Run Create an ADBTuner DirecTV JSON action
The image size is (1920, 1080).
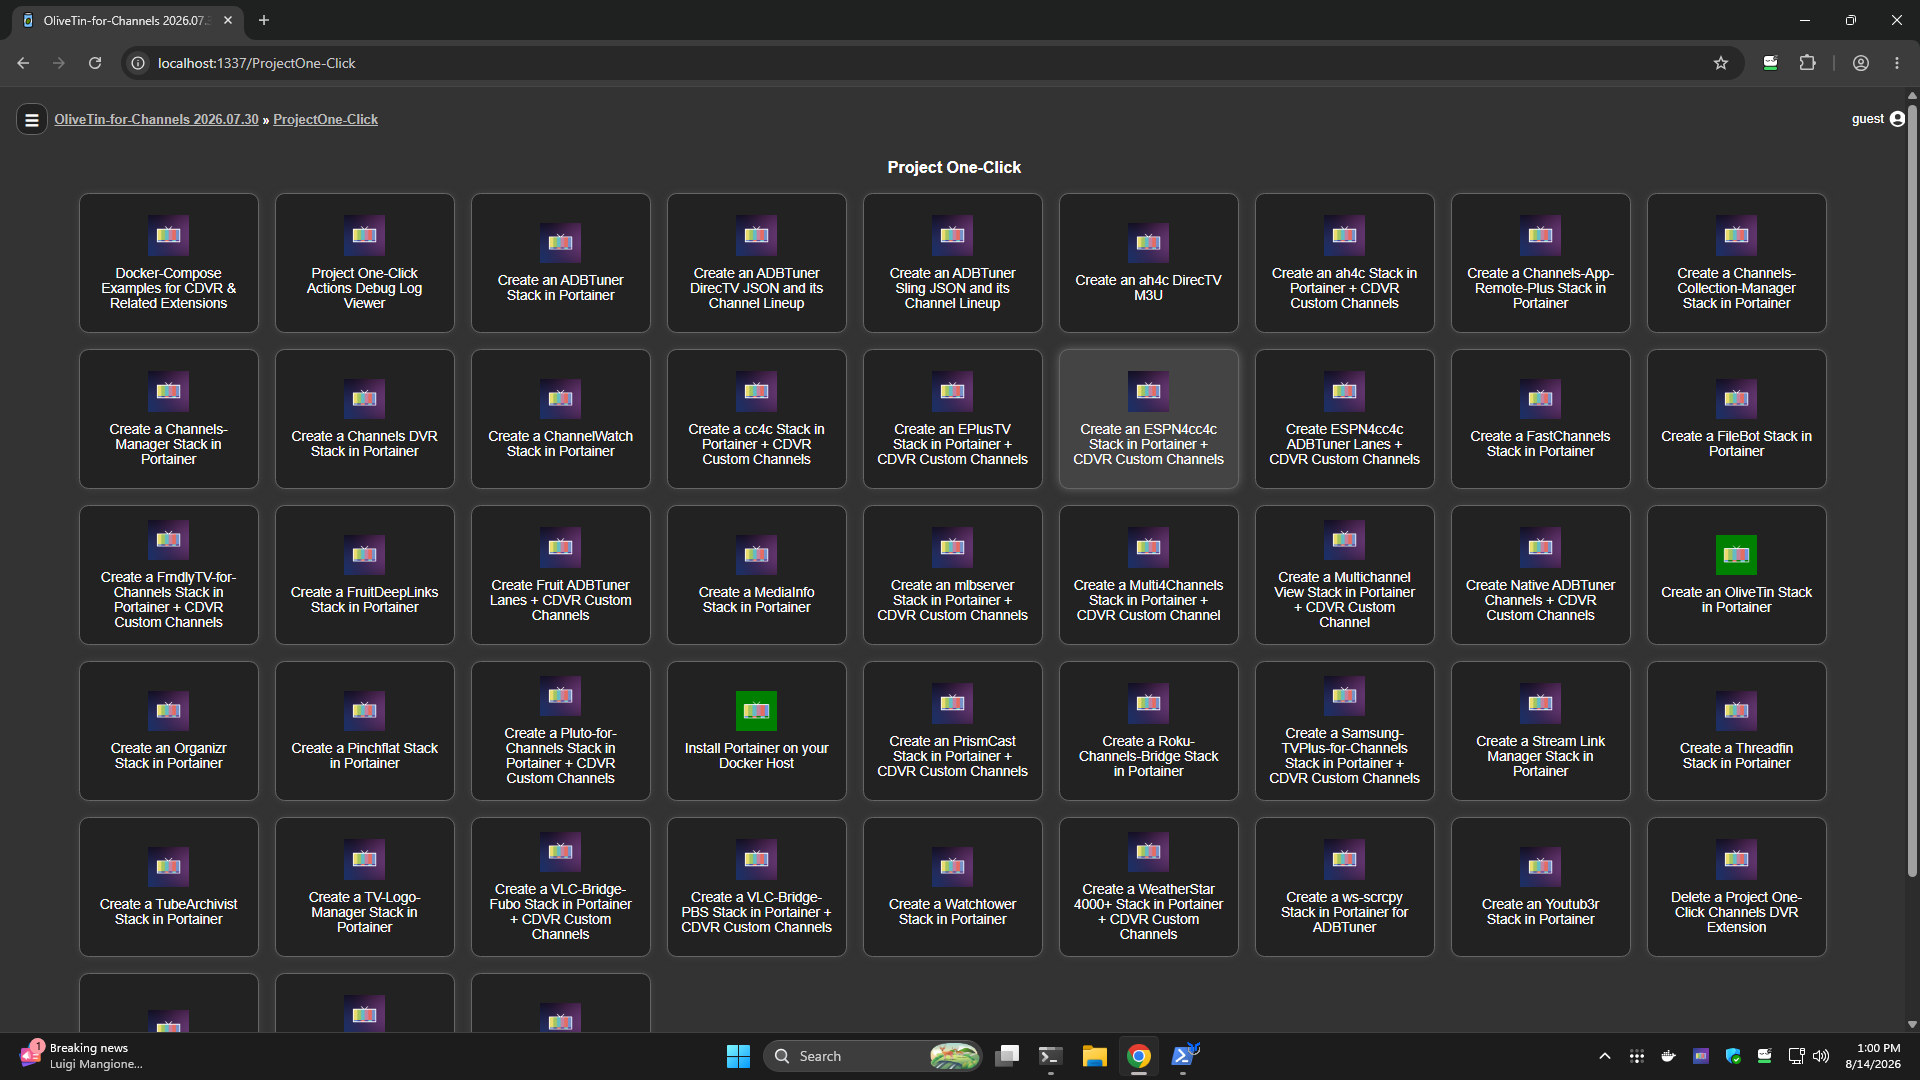click(x=757, y=263)
